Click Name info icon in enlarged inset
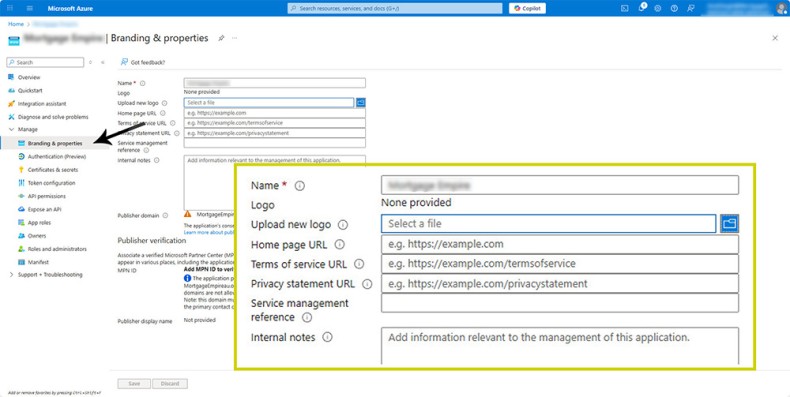The image size is (790, 397). (300, 186)
